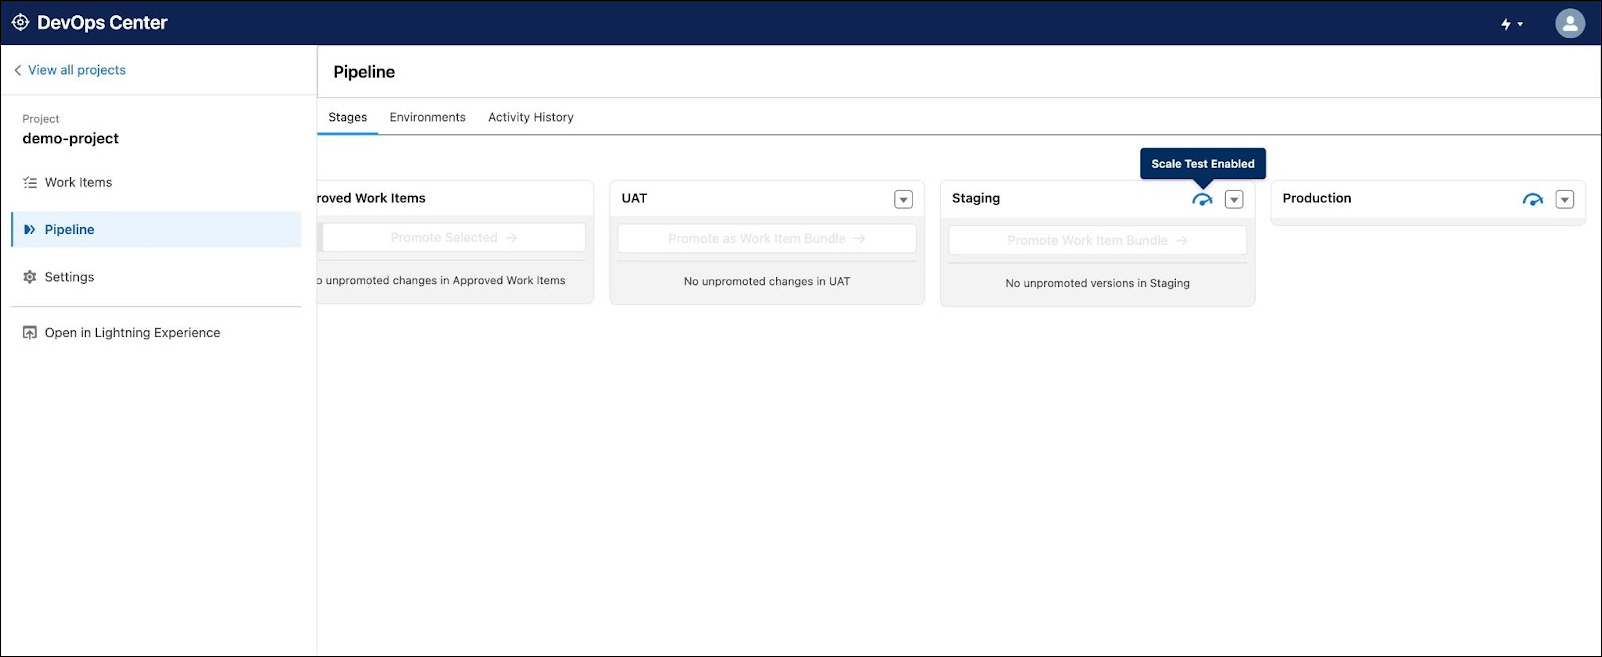The image size is (1602, 657).
Task: Click Promote as Work Item Bundle button
Action: [767, 239]
